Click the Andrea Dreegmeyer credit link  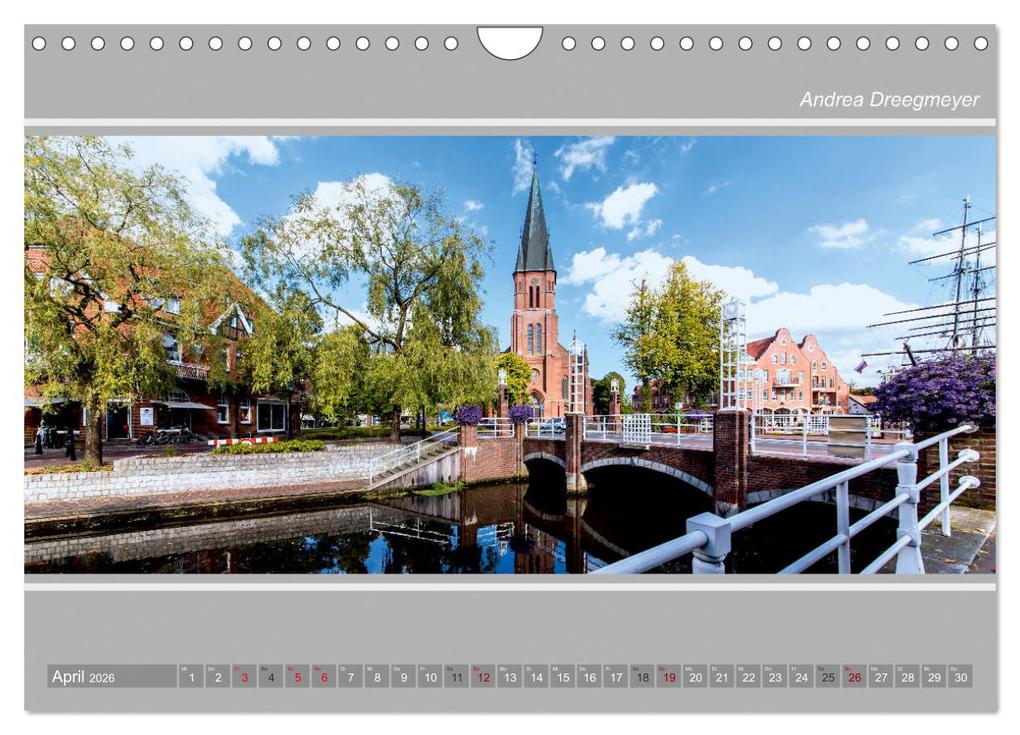888,100
